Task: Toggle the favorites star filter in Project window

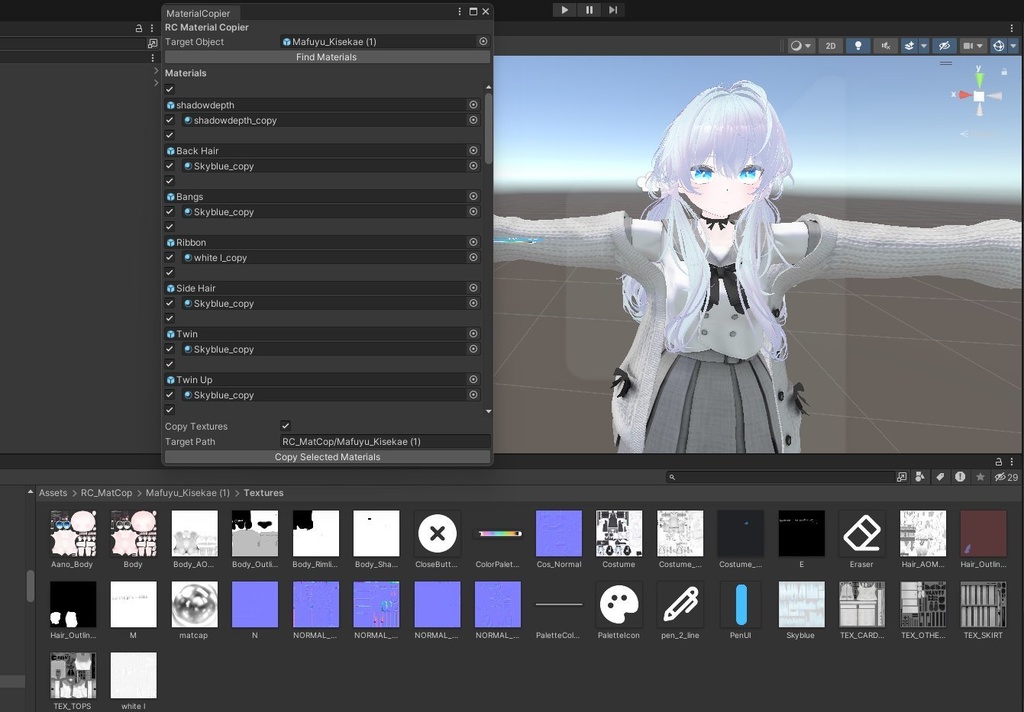Action: [x=980, y=477]
